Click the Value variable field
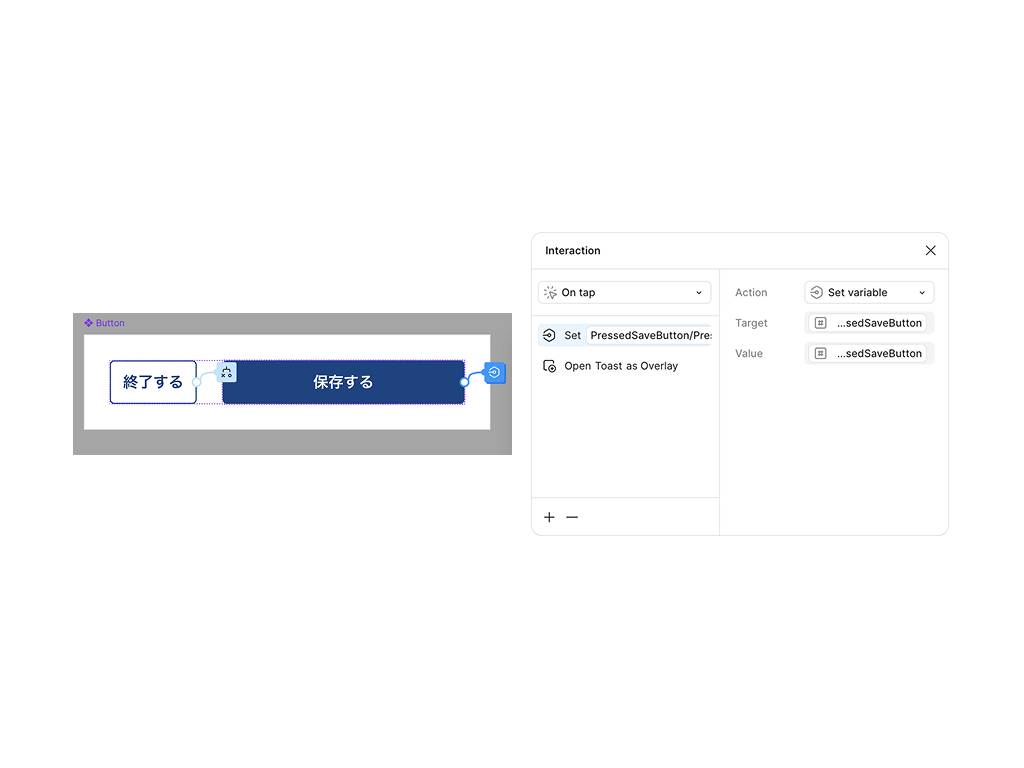This screenshot has height=768, width=1024. (869, 353)
